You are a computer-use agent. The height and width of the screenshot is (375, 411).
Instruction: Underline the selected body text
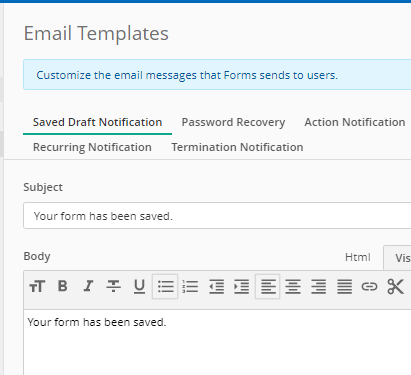pyautogui.click(x=139, y=286)
